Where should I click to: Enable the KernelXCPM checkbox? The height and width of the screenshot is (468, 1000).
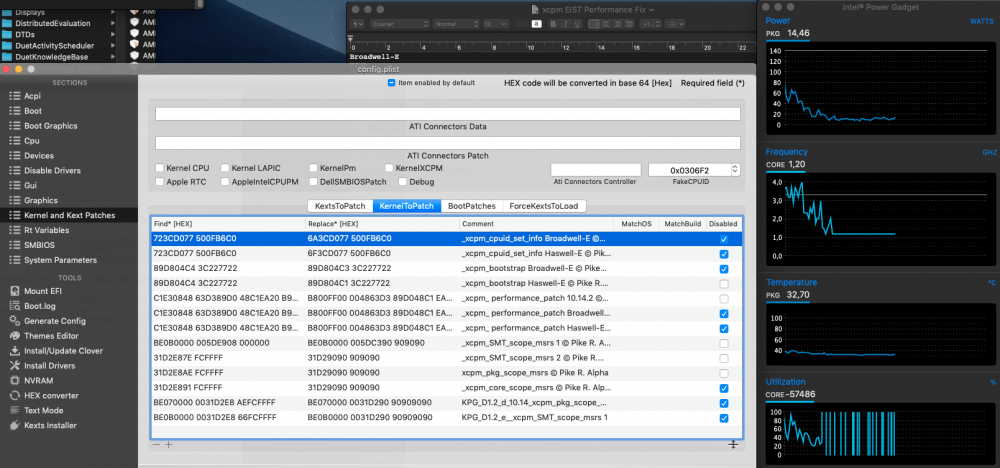click(x=389, y=168)
